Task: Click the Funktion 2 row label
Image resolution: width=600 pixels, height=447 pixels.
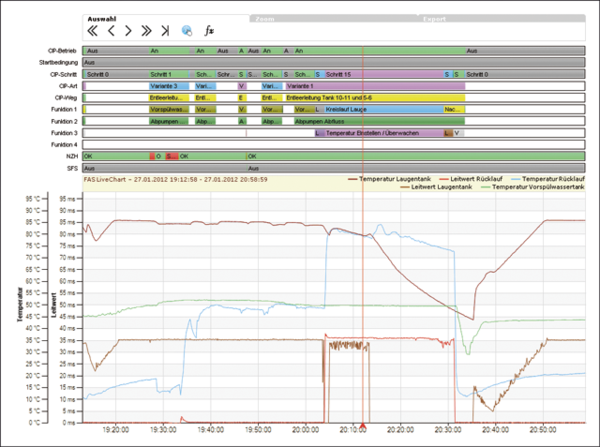Action: pyautogui.click(x=64, y=121)
